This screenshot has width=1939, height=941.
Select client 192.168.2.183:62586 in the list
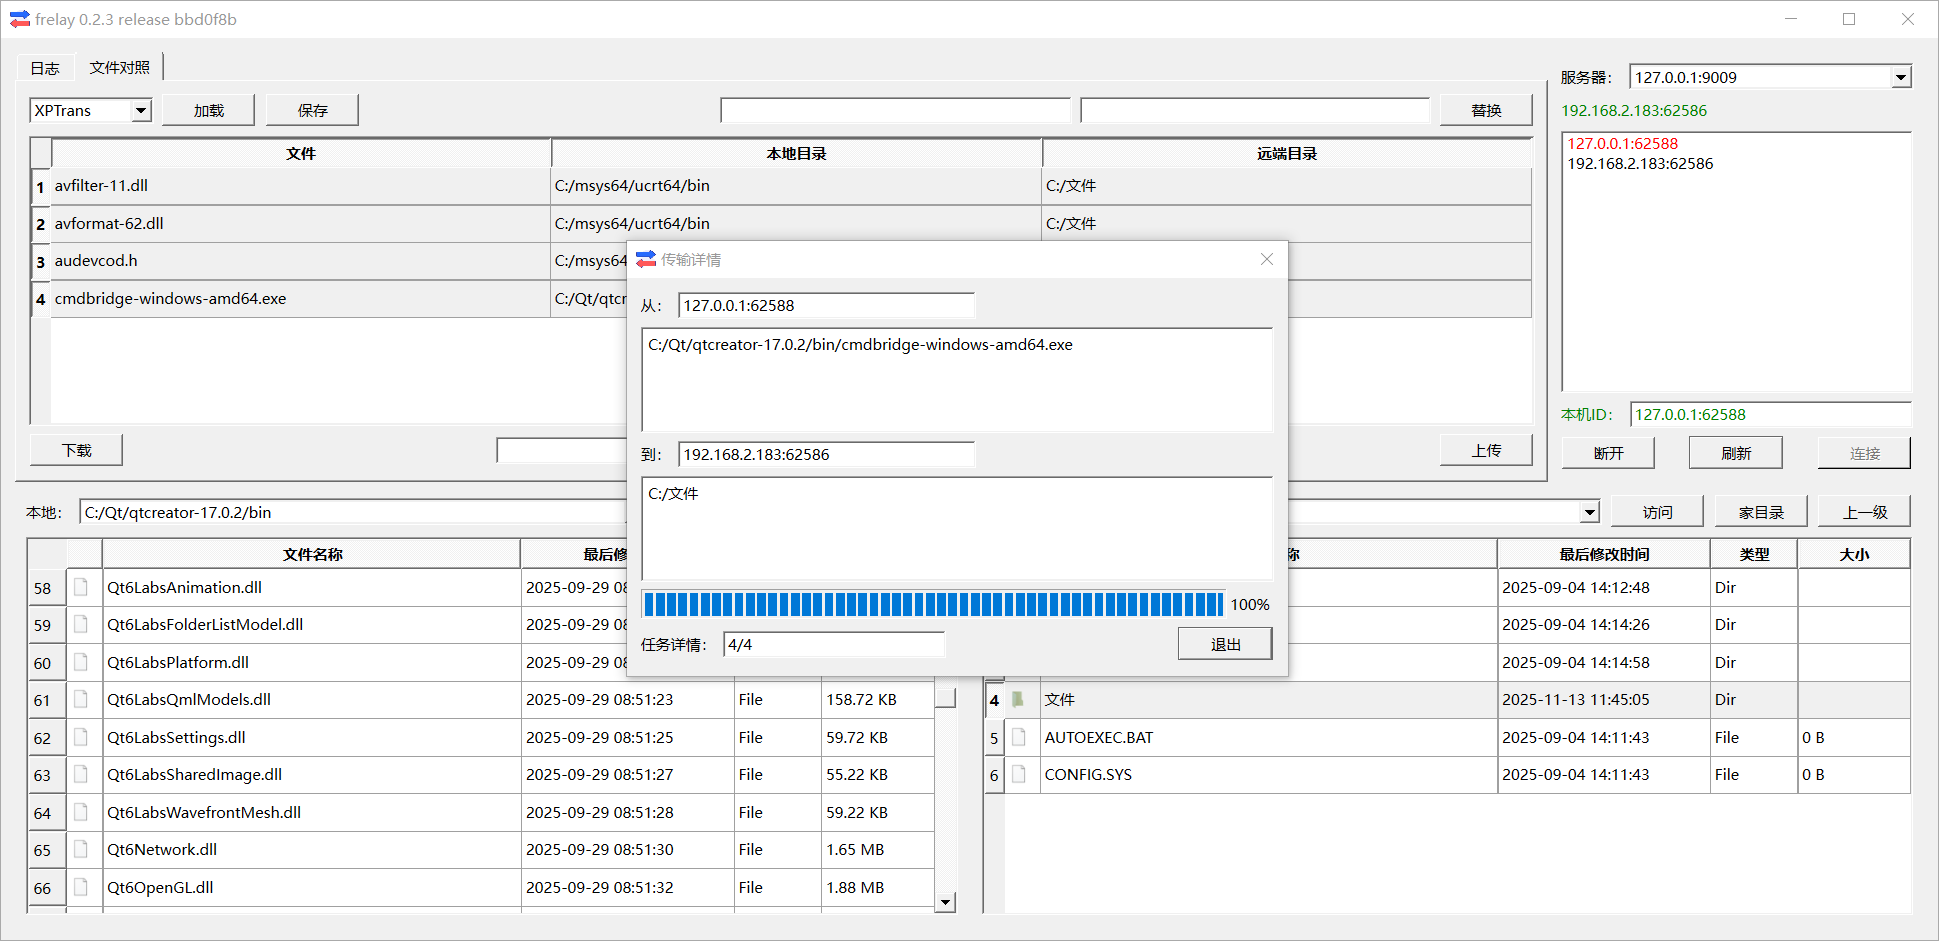(1640, 164)
